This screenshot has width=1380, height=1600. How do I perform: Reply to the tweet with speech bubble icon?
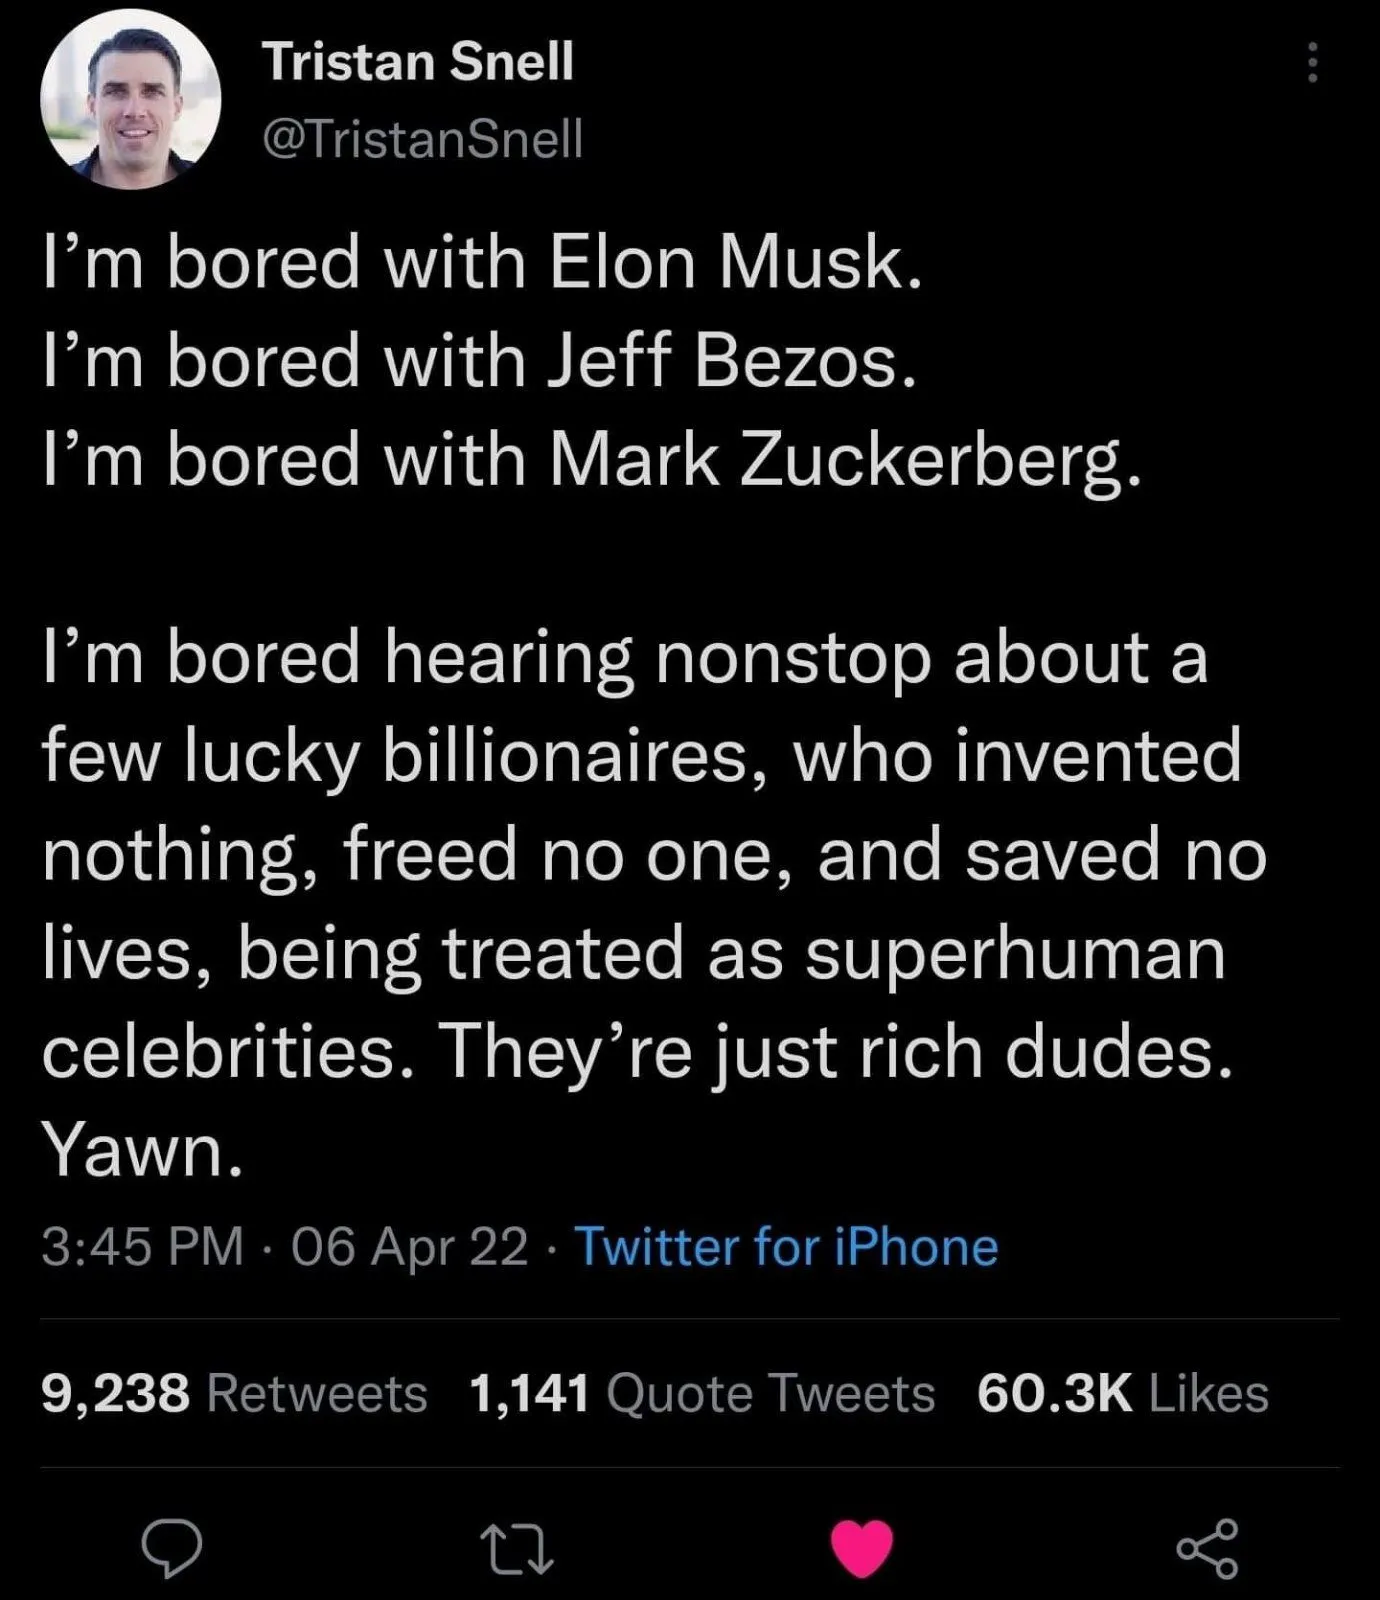171,1548
